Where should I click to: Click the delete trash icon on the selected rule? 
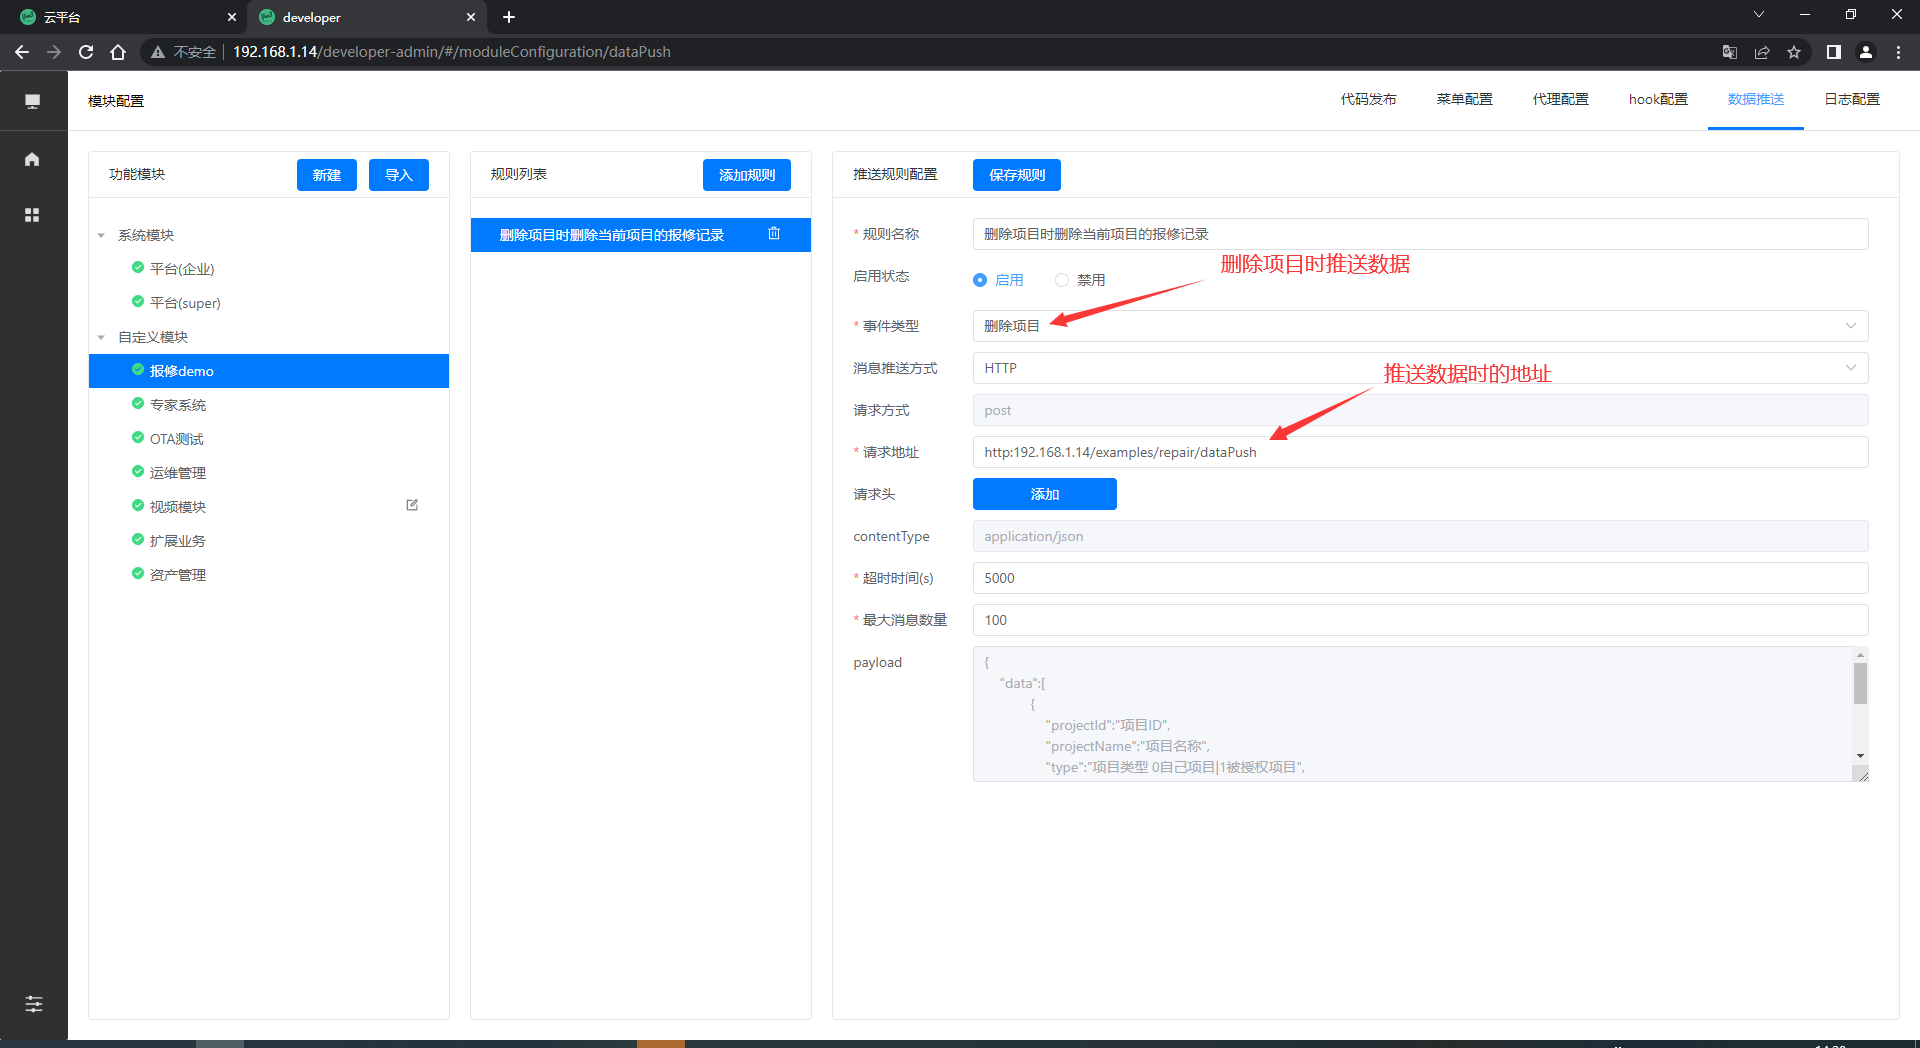pyautogui.click(x=774, y=234)
